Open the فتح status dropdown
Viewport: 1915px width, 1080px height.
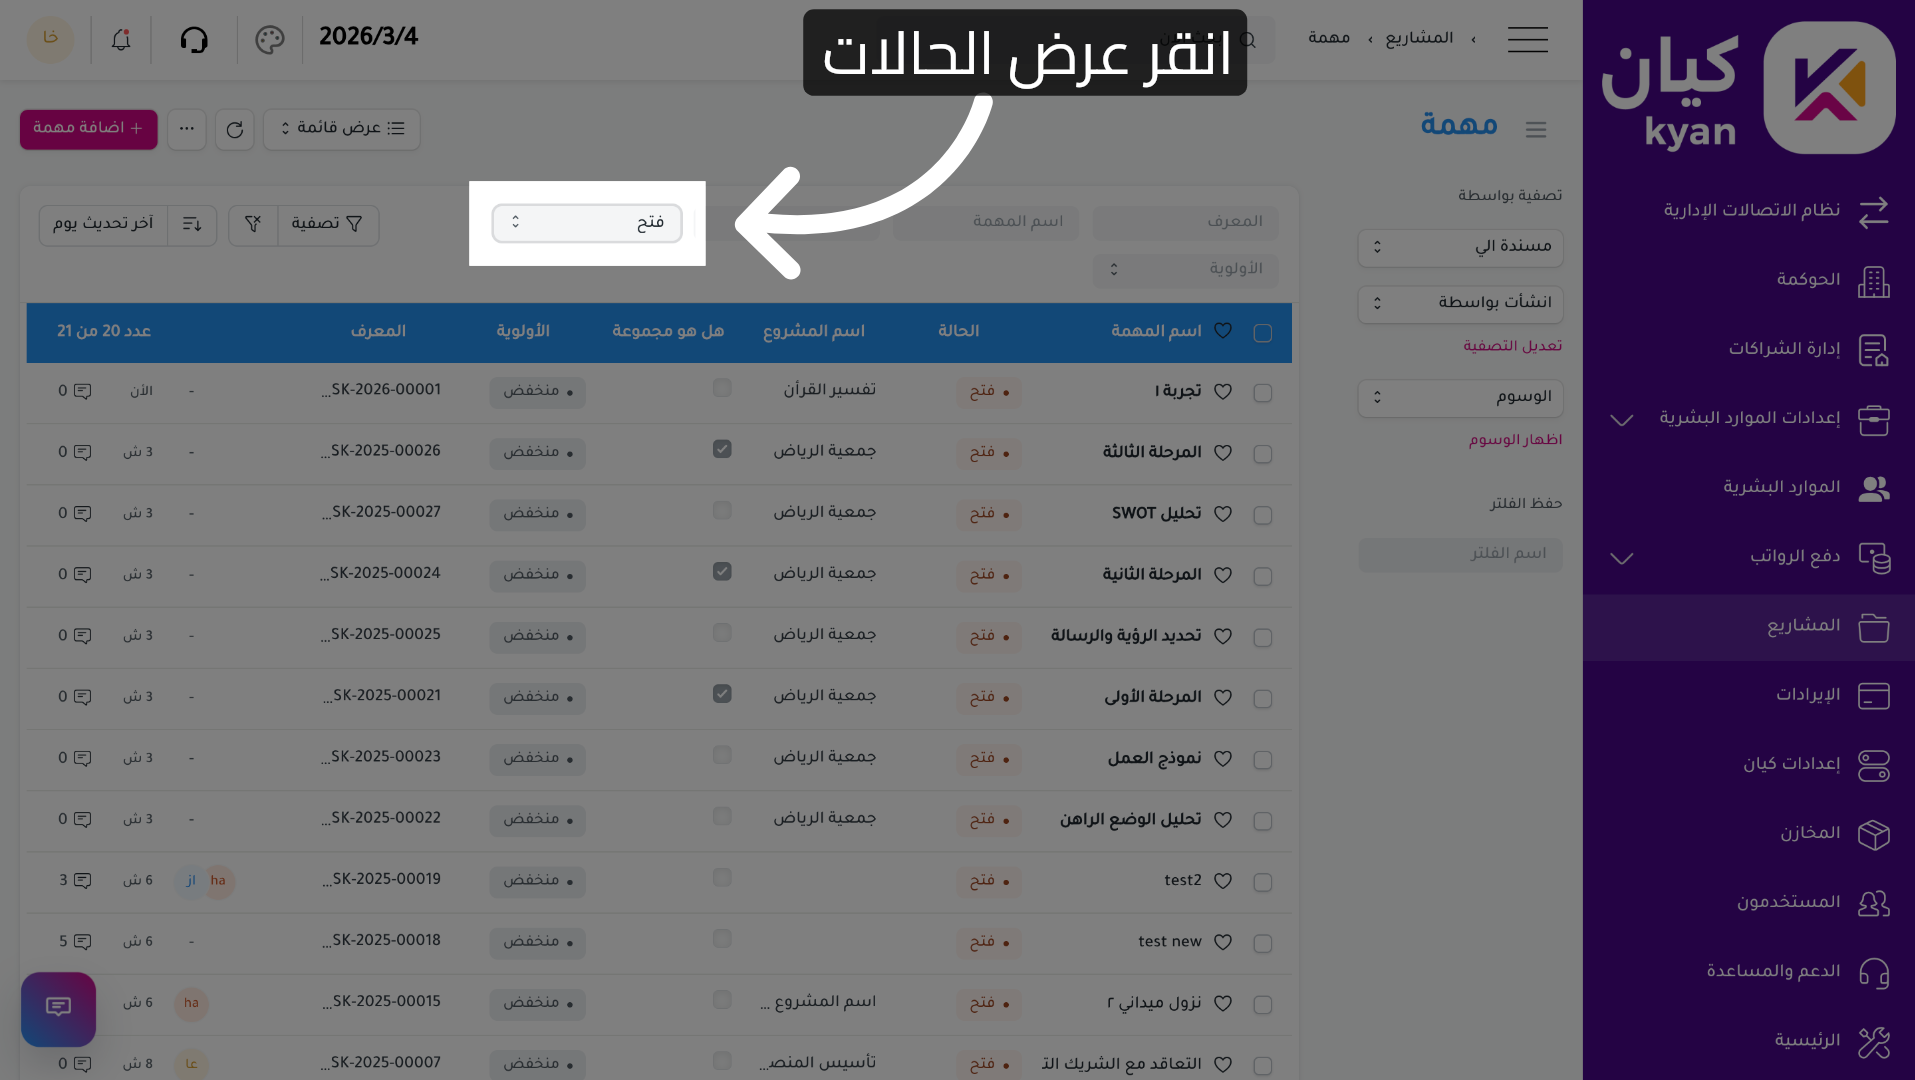tap(585, 223)
